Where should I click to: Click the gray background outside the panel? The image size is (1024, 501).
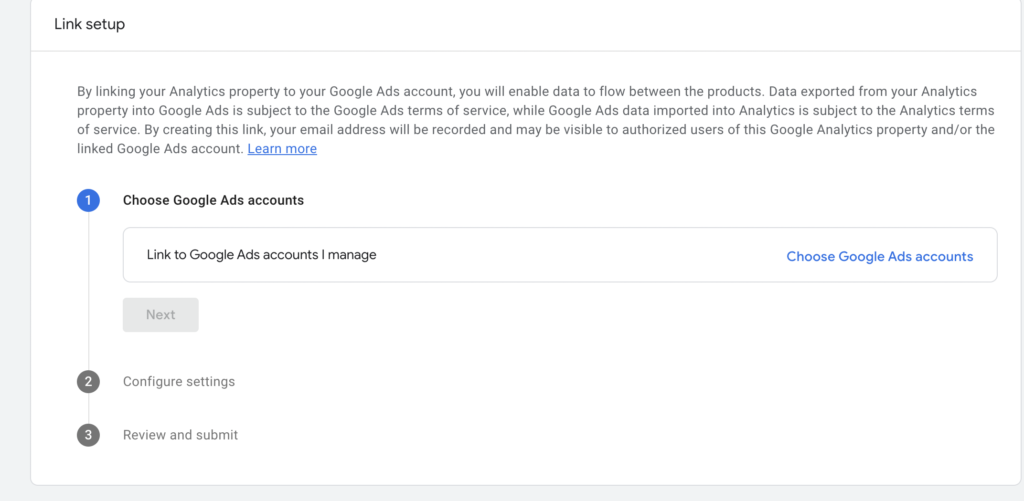(x=14, y=261)
